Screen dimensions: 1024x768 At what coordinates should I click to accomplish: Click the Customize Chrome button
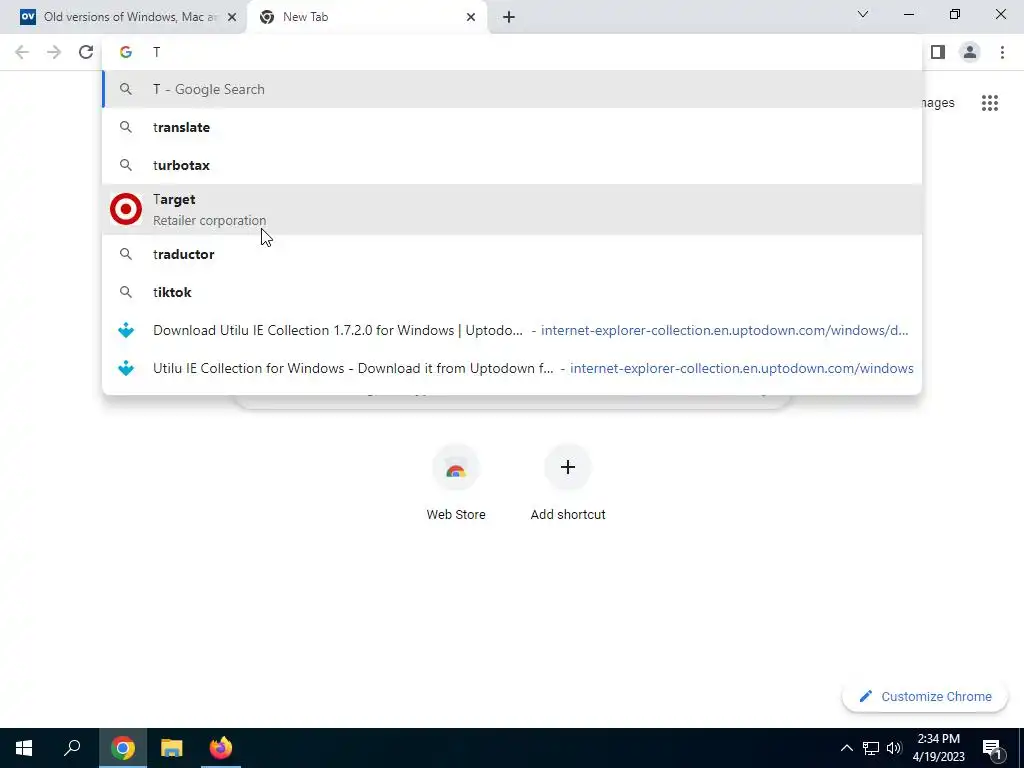click(x=925, y=697)
